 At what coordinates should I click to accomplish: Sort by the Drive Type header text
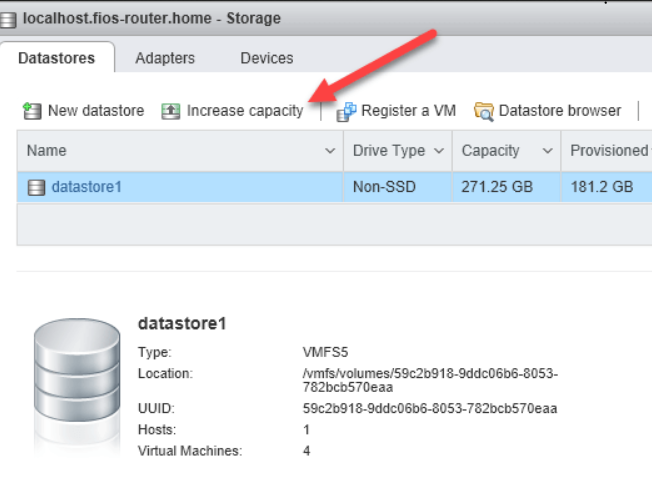coord(388,151)
